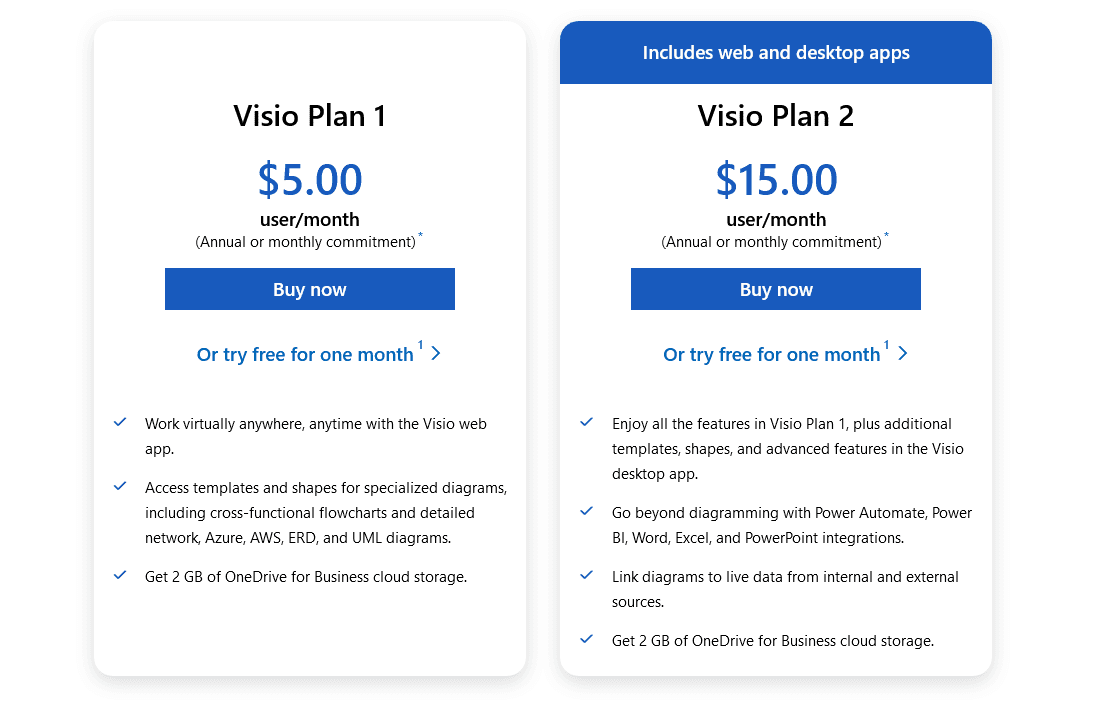Viewport: 1098px width, 703px height.
Task: Click chevron arrow beside Plan 2 free trial
Action: (903, 353)
